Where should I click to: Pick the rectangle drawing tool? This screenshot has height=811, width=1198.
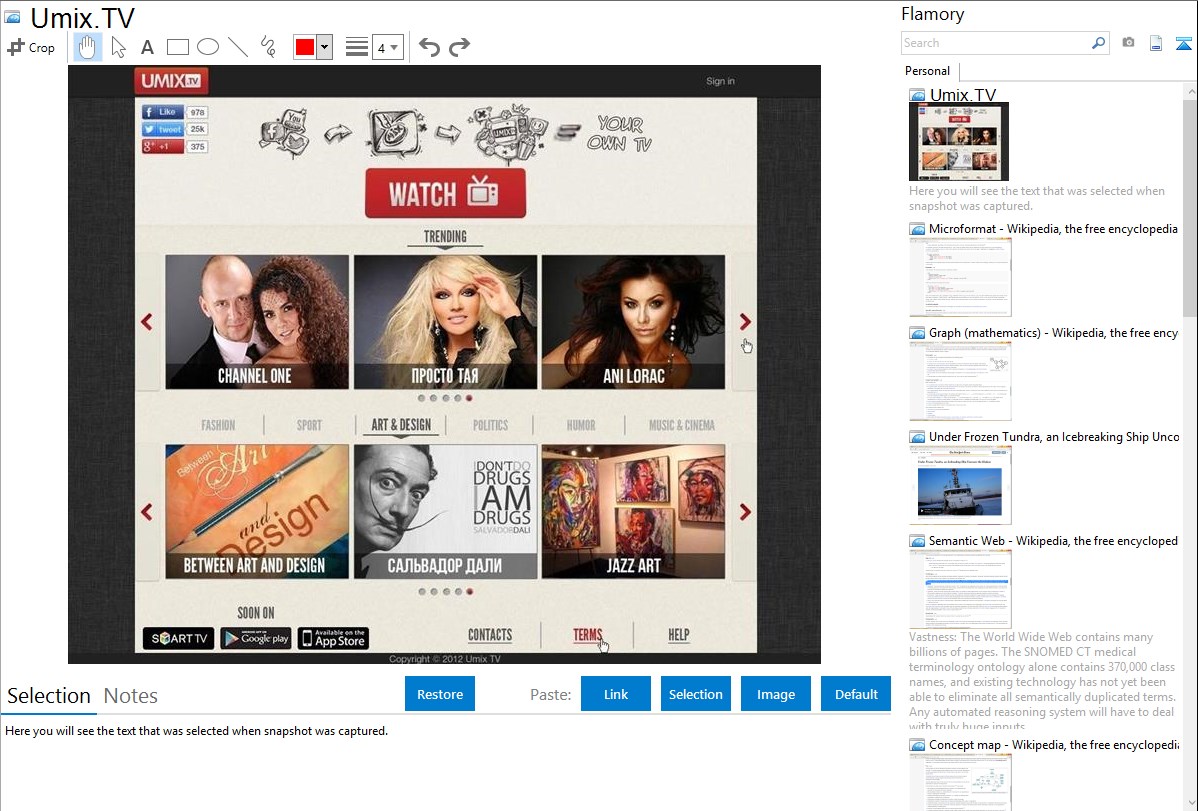pos(177,47)
